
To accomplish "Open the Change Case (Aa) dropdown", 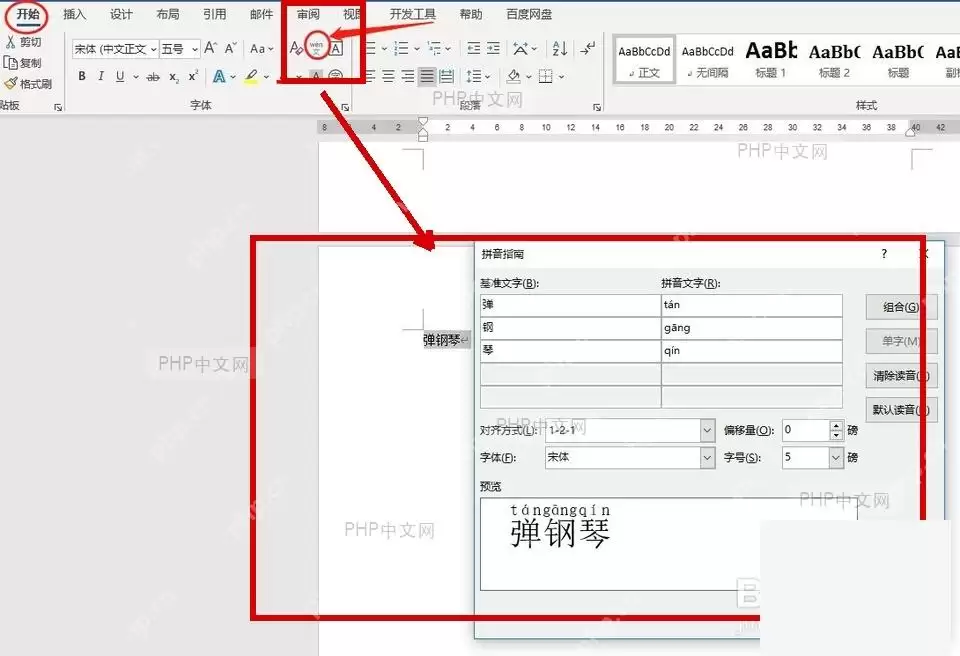I will tap(262, 48).
